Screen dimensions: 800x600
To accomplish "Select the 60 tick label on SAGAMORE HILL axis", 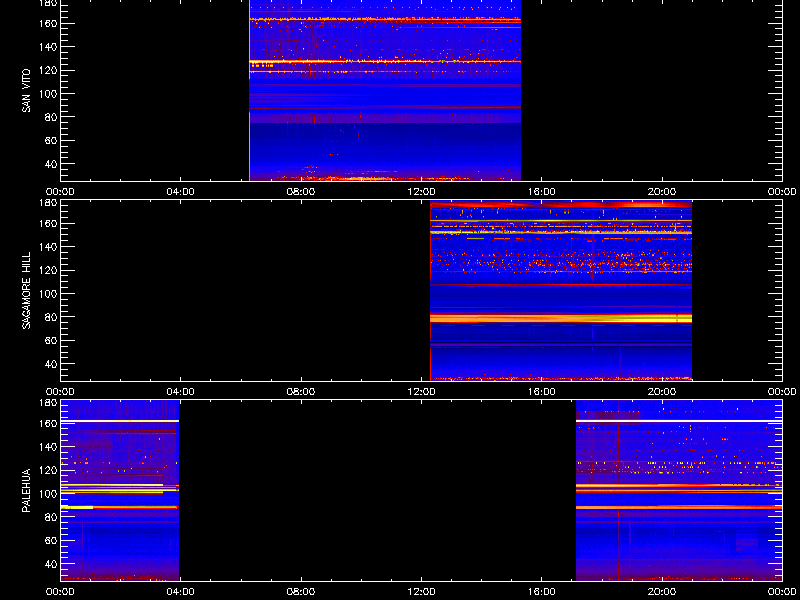I will 51,340.
